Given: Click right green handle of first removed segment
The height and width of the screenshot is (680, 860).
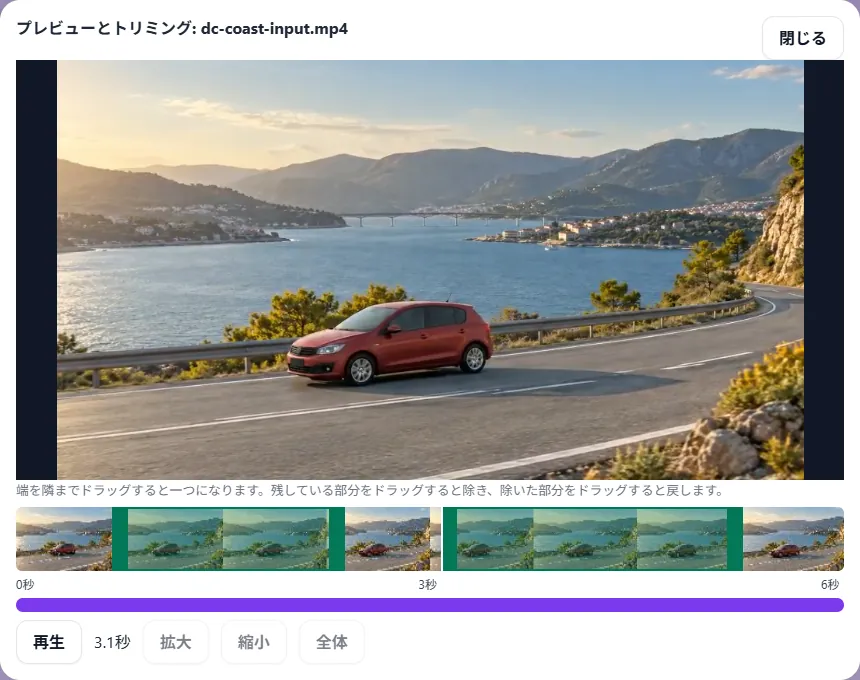Looking at the screenshot, I should pyautogui.click(x=337, y=539).
